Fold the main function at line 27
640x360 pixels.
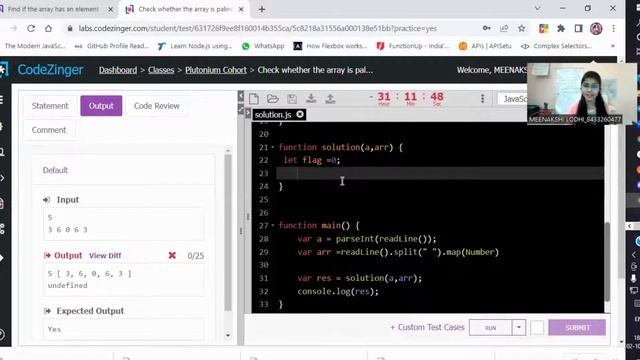[273, 225]
